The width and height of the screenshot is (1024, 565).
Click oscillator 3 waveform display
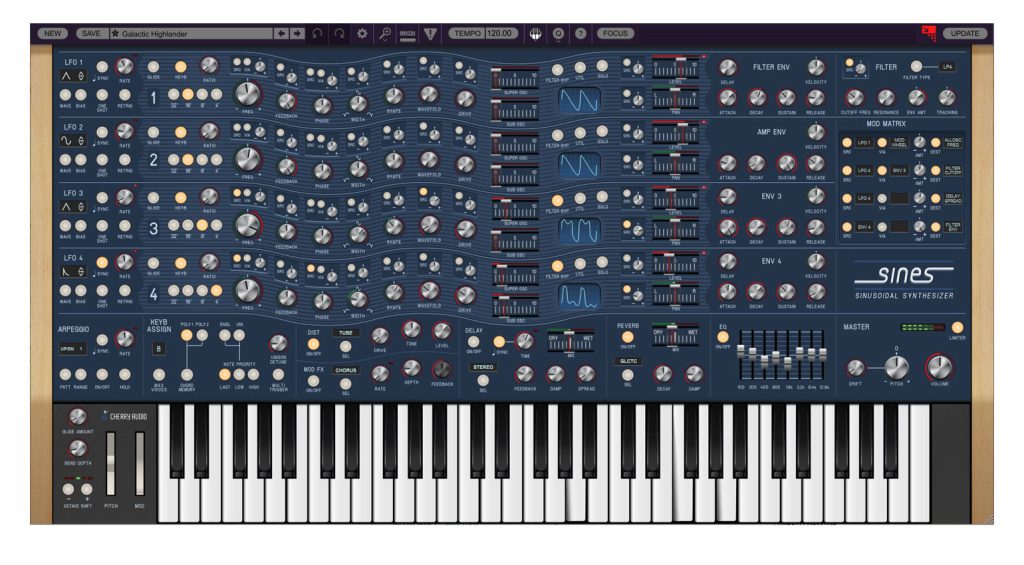[579, 231]
